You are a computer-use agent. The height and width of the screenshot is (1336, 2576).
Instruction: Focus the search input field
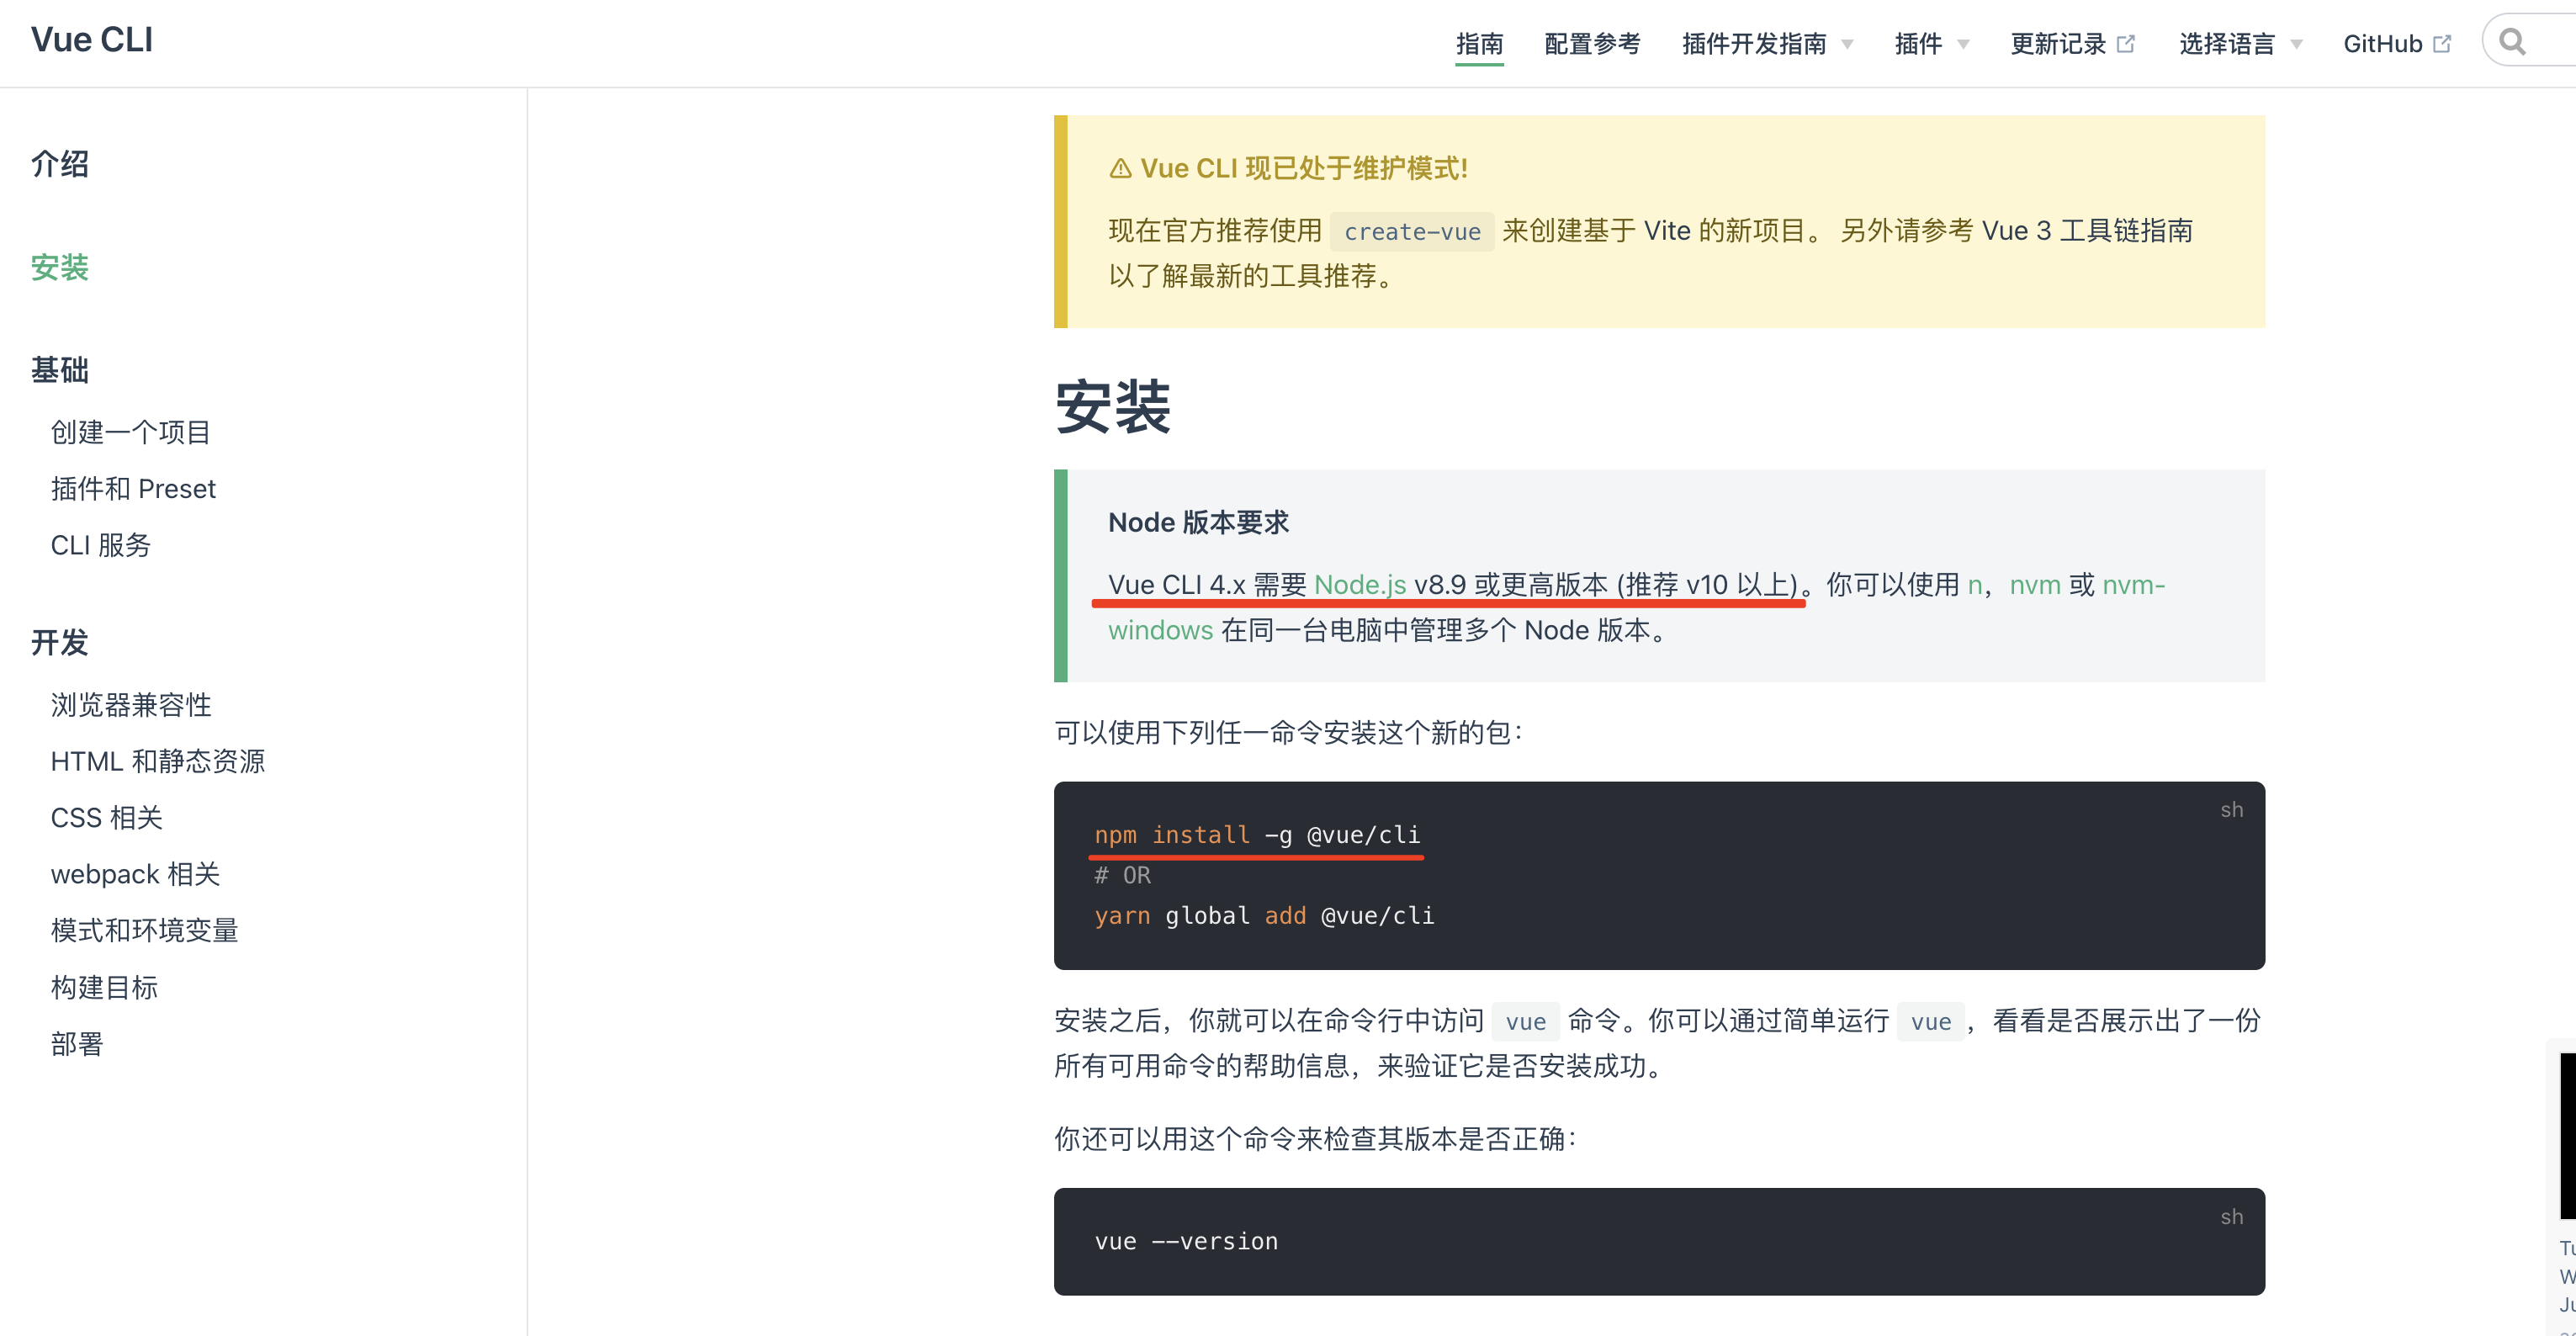coord(2530,42)
